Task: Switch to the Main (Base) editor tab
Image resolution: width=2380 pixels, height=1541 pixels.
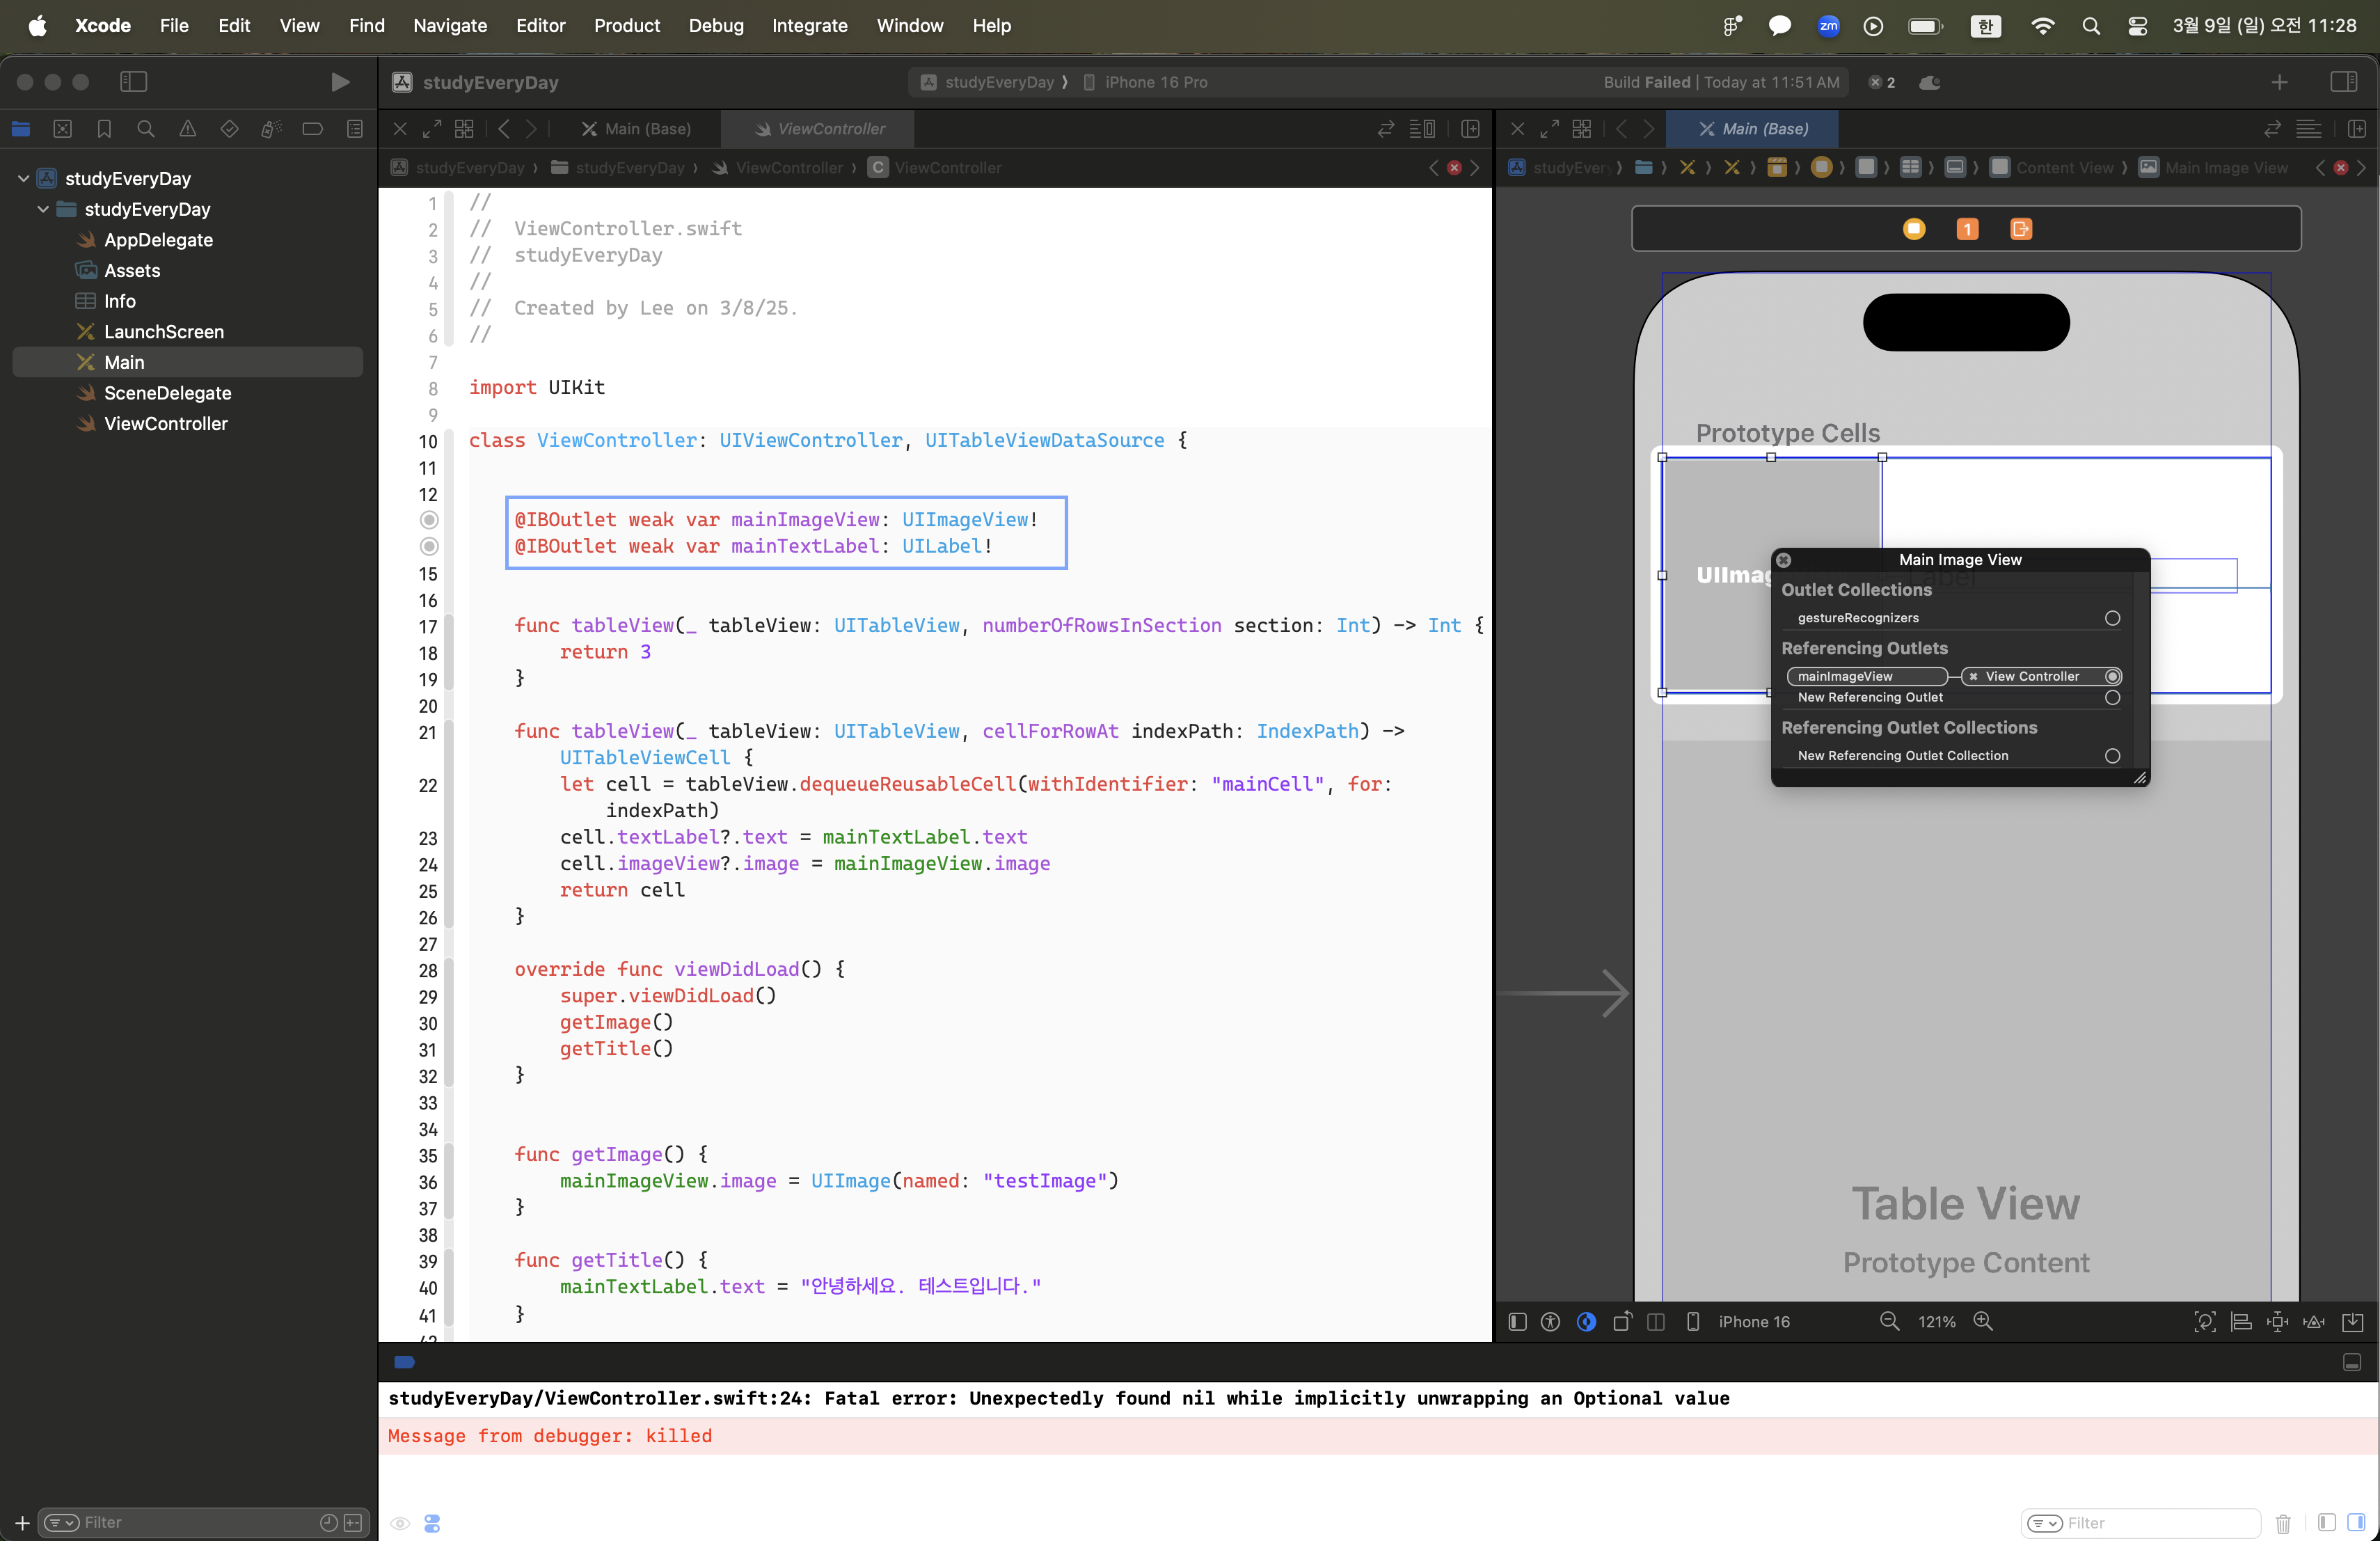Action: coord(646,129)
